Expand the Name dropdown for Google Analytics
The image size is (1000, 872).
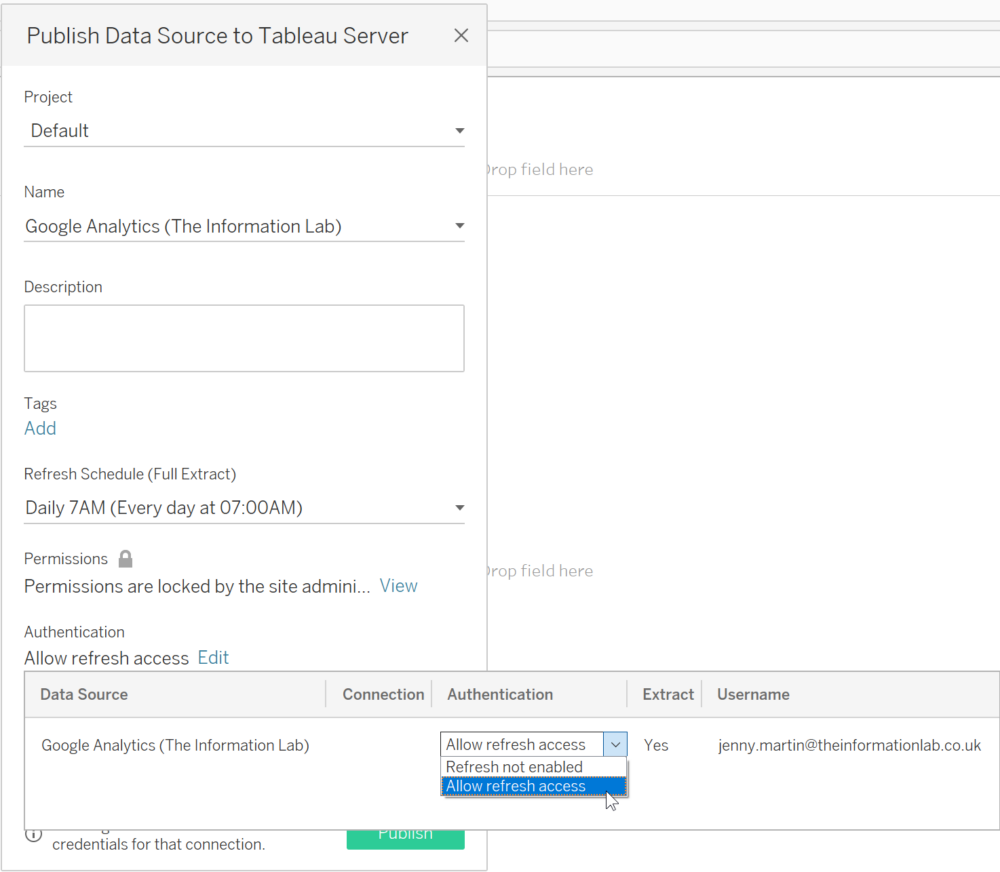pos(244,226)
